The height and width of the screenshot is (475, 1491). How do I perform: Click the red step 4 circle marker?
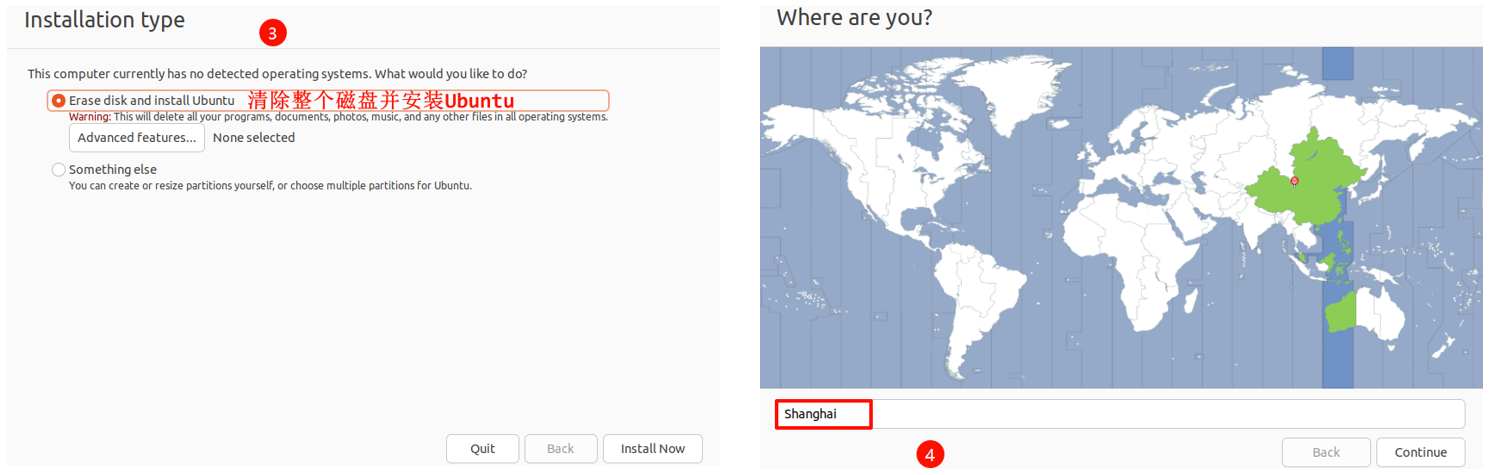pos(930,455)
